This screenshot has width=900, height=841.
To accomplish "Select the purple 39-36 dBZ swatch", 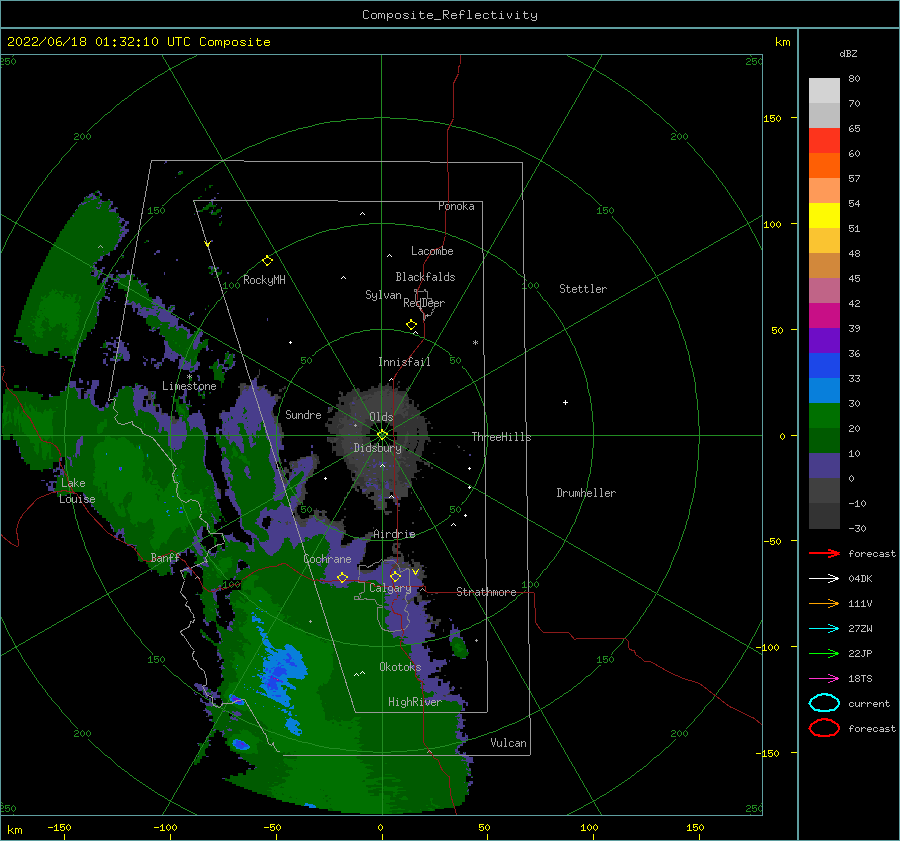I will (x=824, y=340).
